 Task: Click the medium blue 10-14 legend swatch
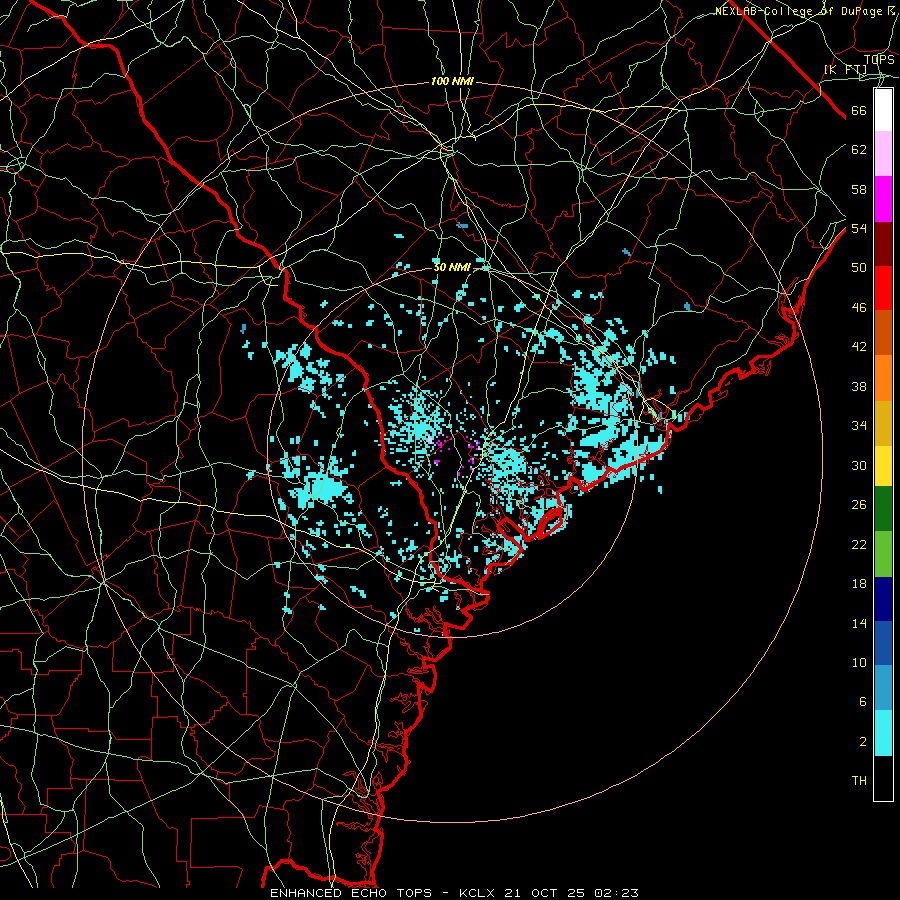tap(883, 643)
